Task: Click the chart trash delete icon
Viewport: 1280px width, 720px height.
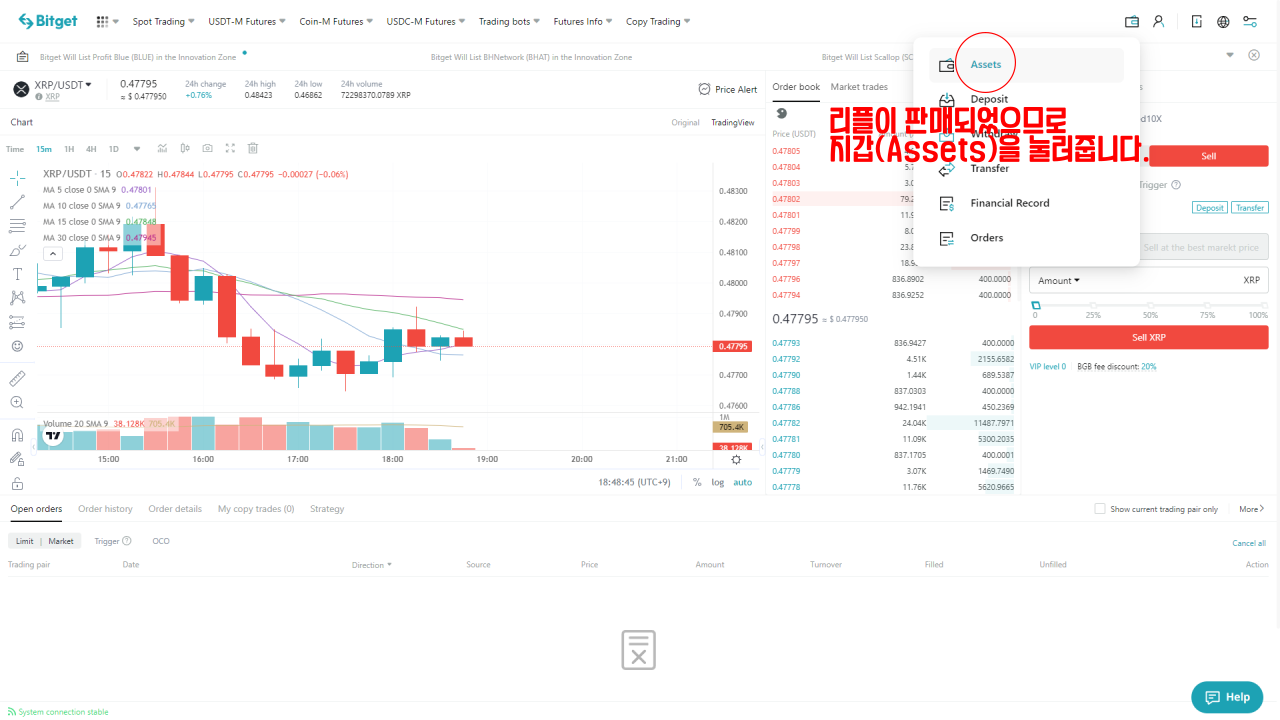Action: 253,149
